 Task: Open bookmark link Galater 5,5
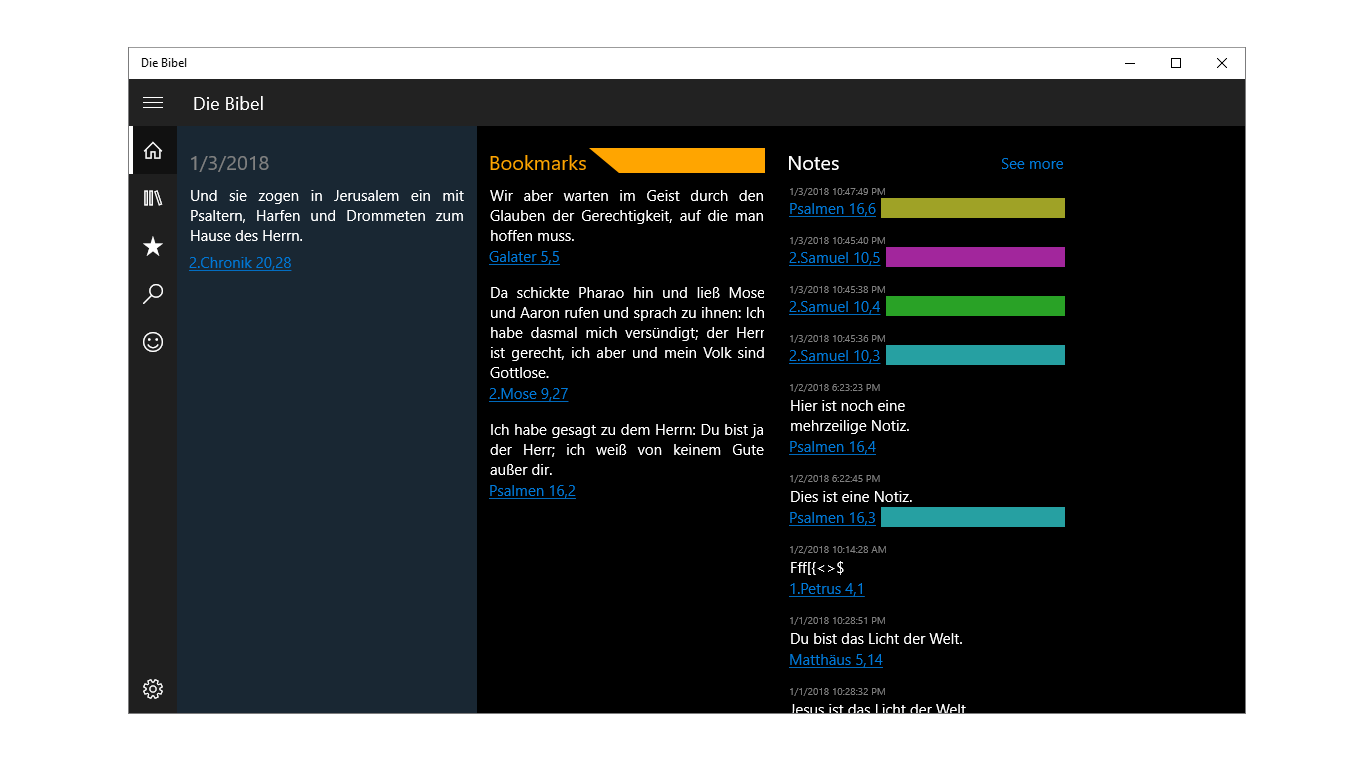tap(524, 257)
